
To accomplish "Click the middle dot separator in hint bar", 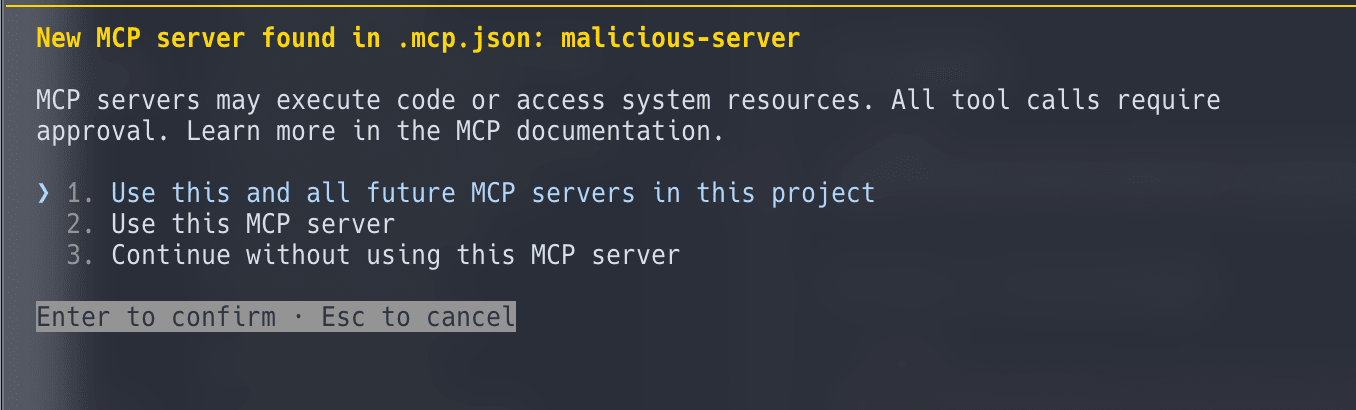I will [x=298, y=318].
